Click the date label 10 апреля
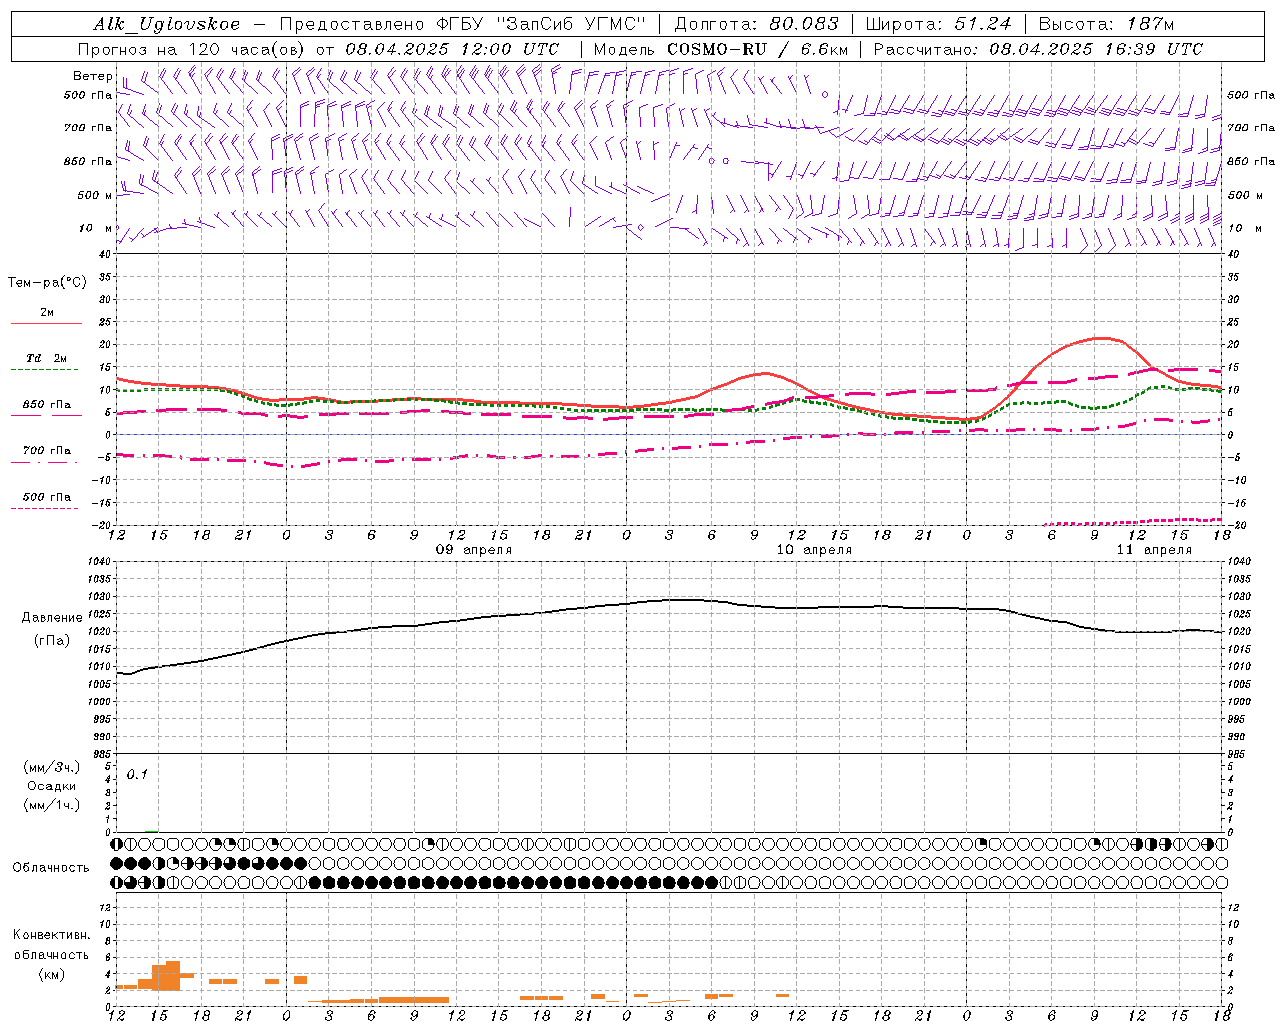Image resolution: width=1280 pixels, height=1024 pixels. [x=815, y=550]
